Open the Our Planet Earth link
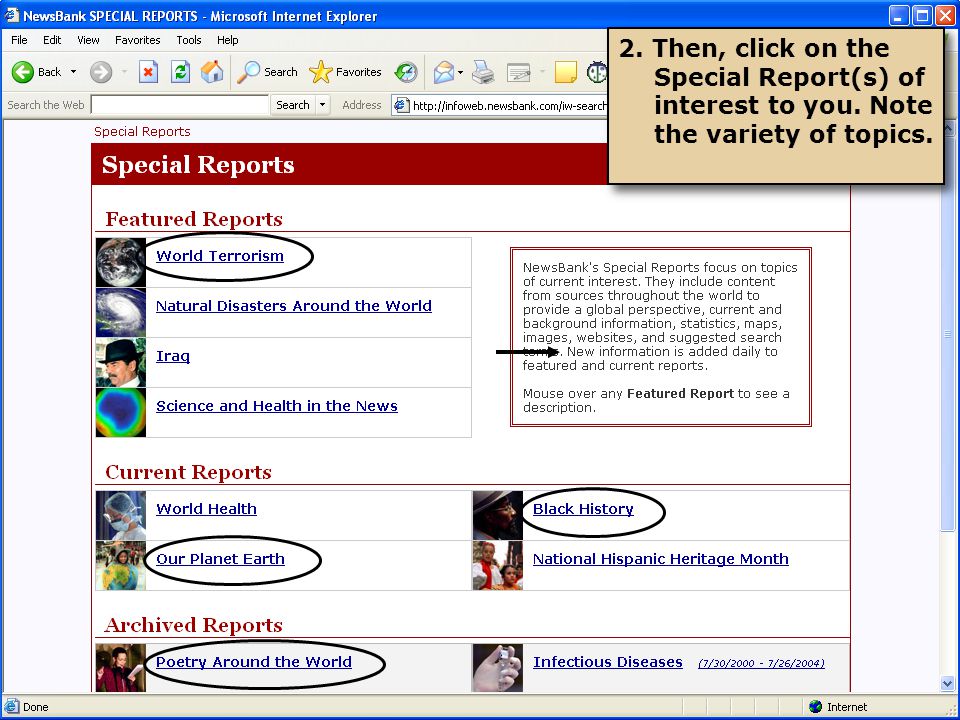The image size is (960, 720). (x=220, y=559)
